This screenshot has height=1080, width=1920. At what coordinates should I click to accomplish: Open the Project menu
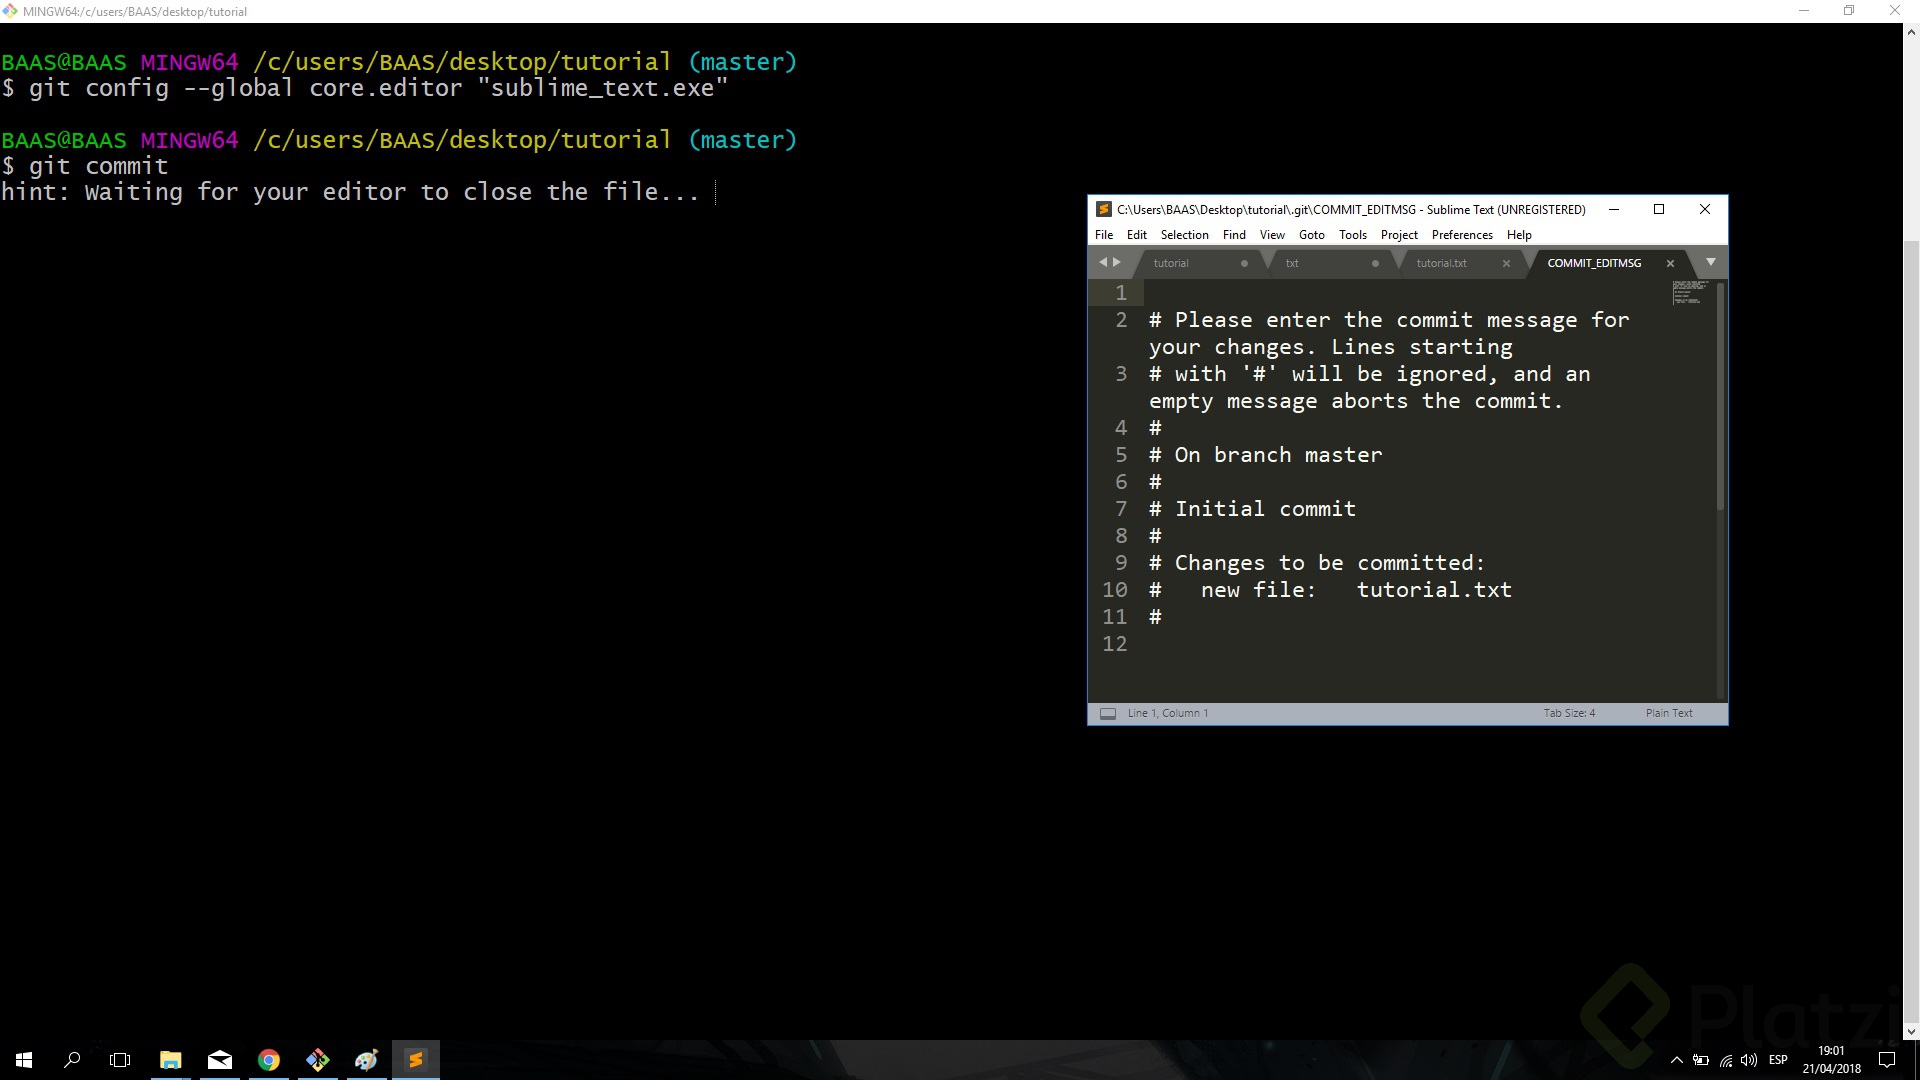(1399, 235)
